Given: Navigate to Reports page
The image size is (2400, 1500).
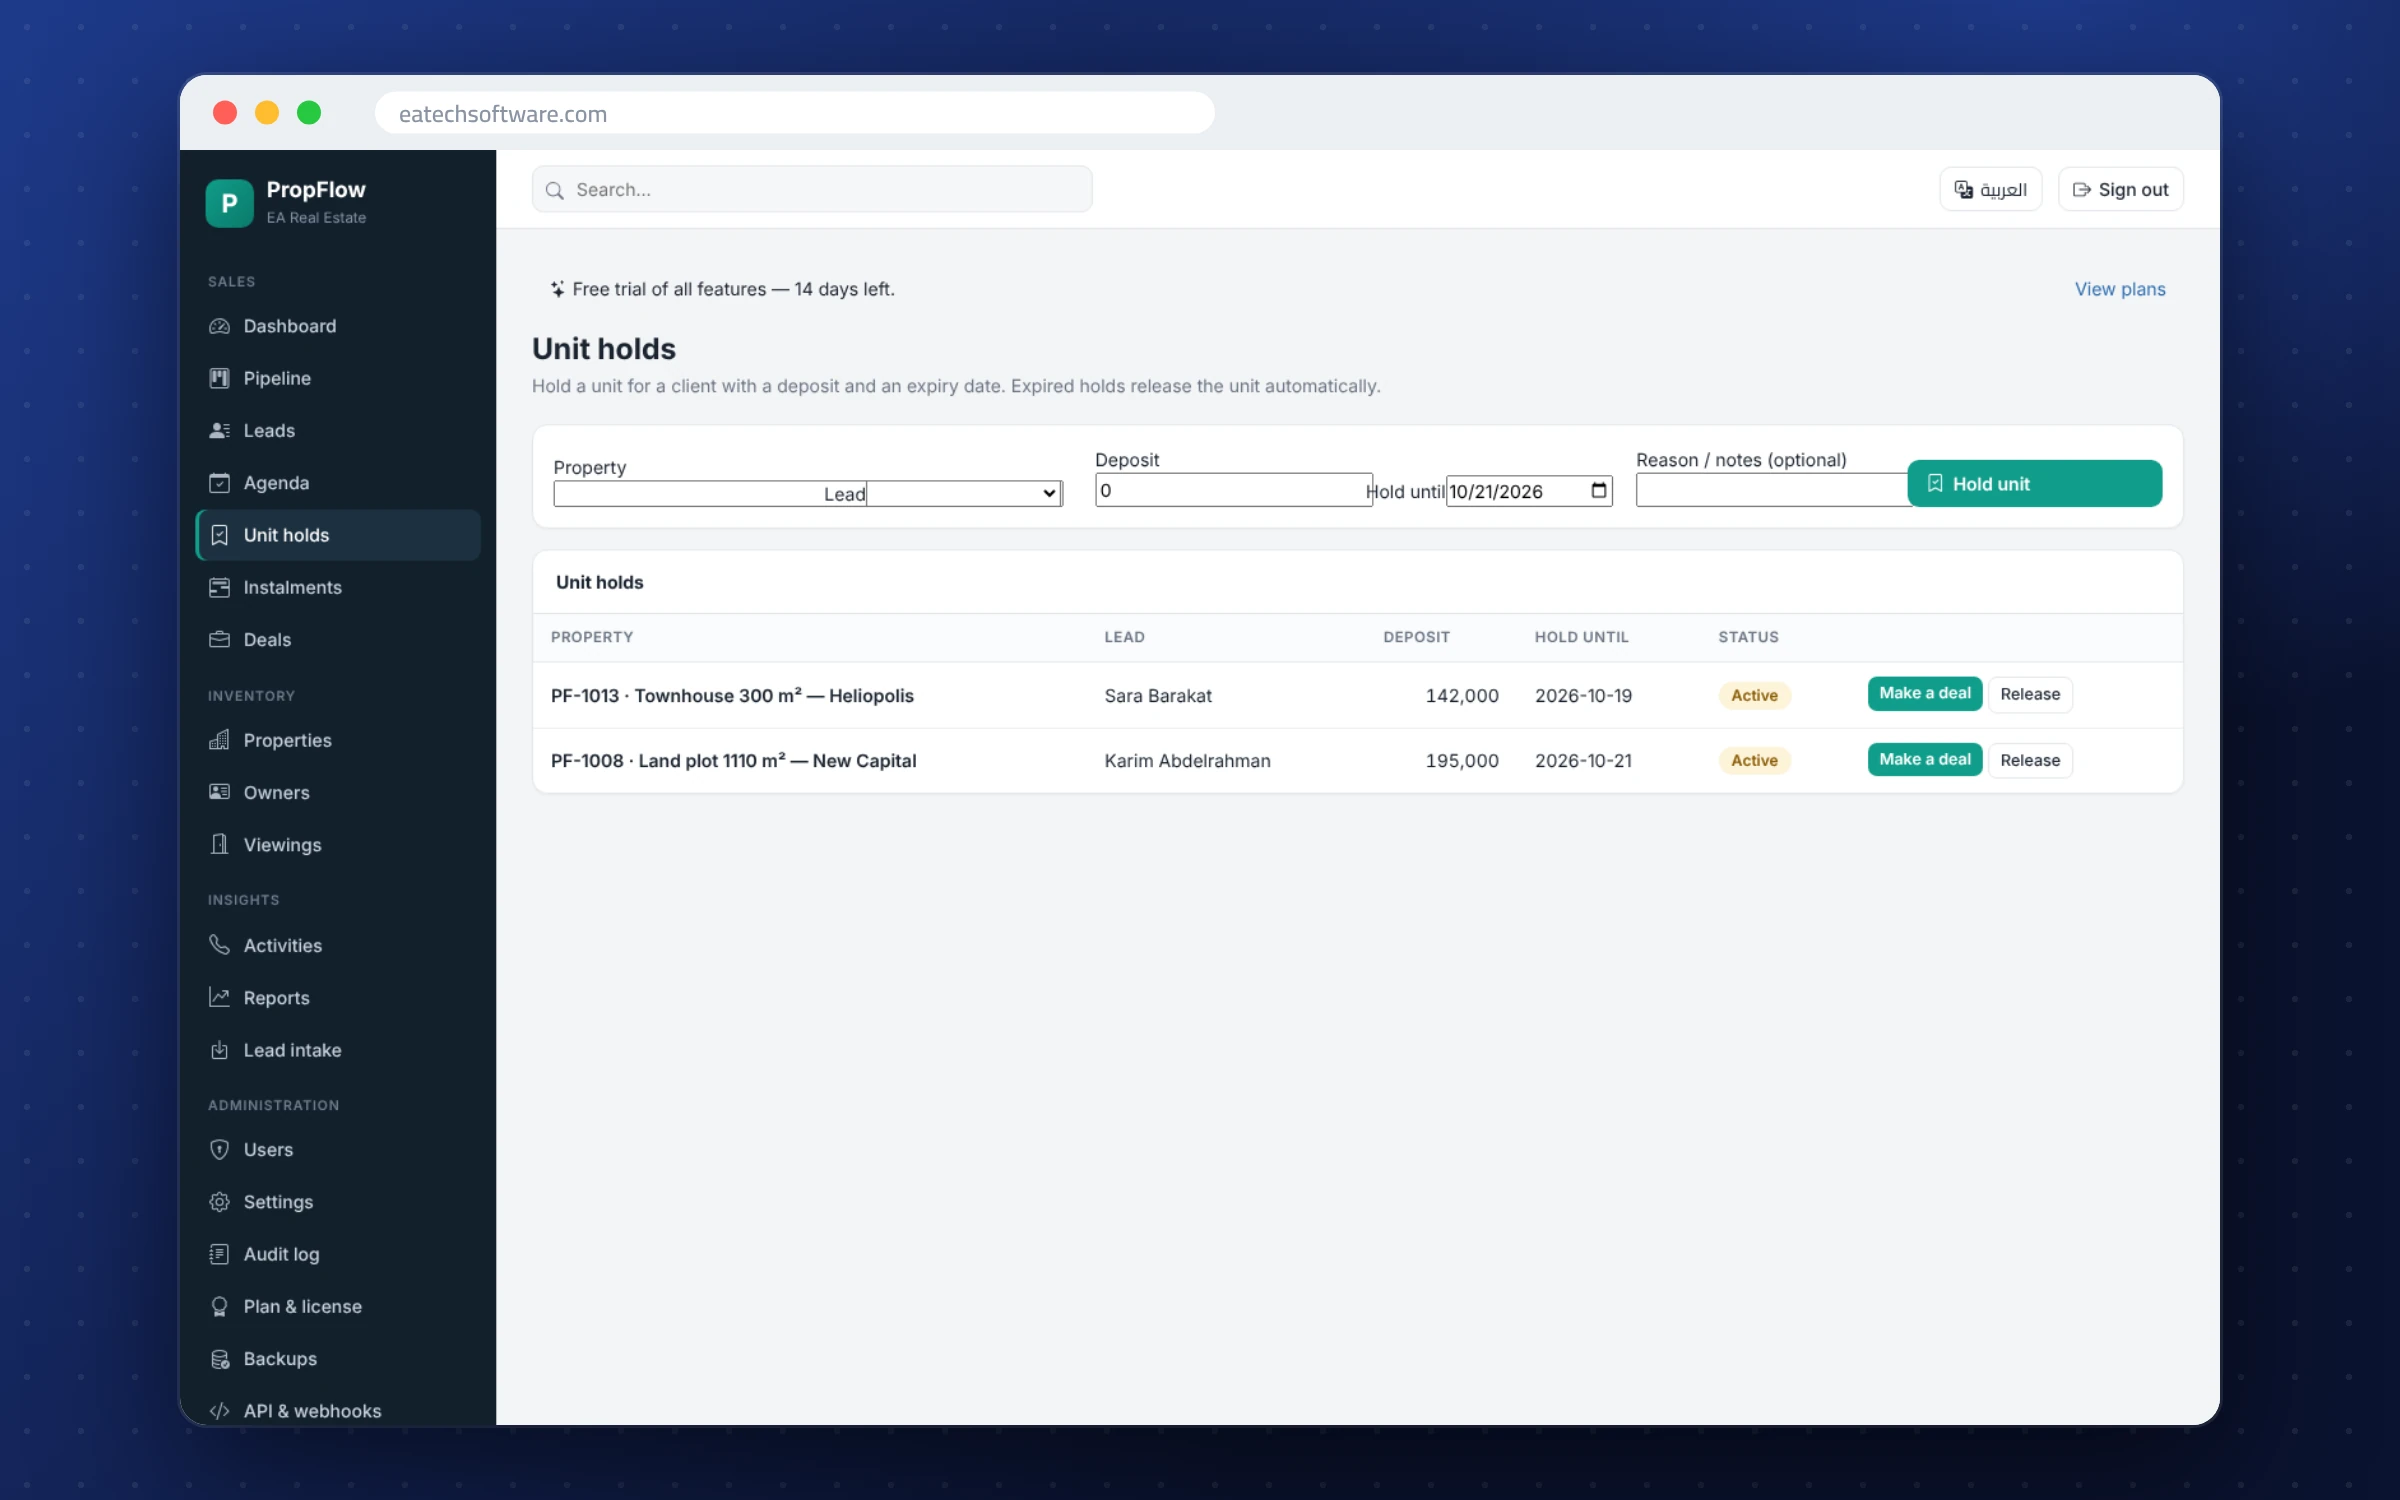Looking at the screenshot, I should (x=339, y=997).
